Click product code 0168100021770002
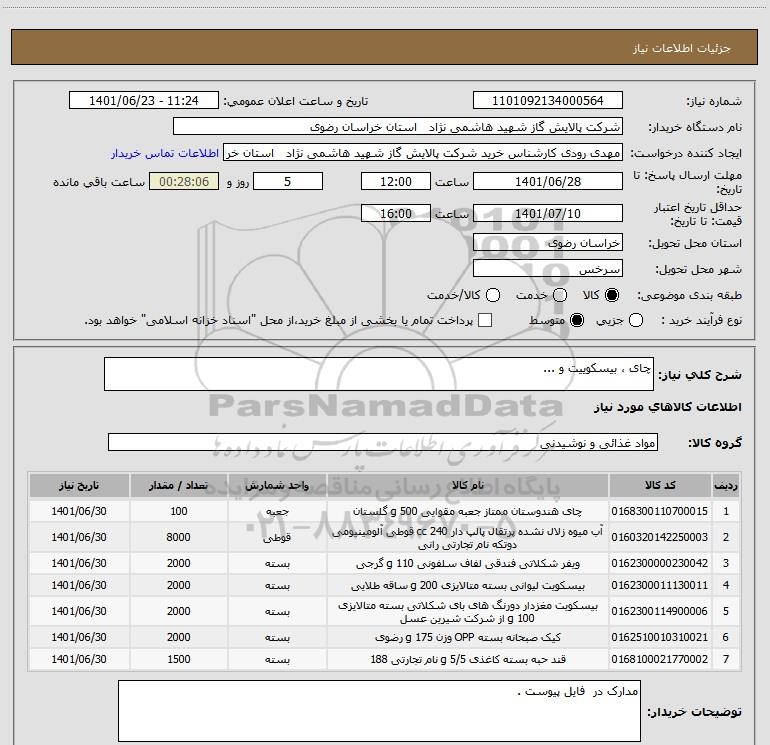770x745 pixels. [x=660, y=660]
